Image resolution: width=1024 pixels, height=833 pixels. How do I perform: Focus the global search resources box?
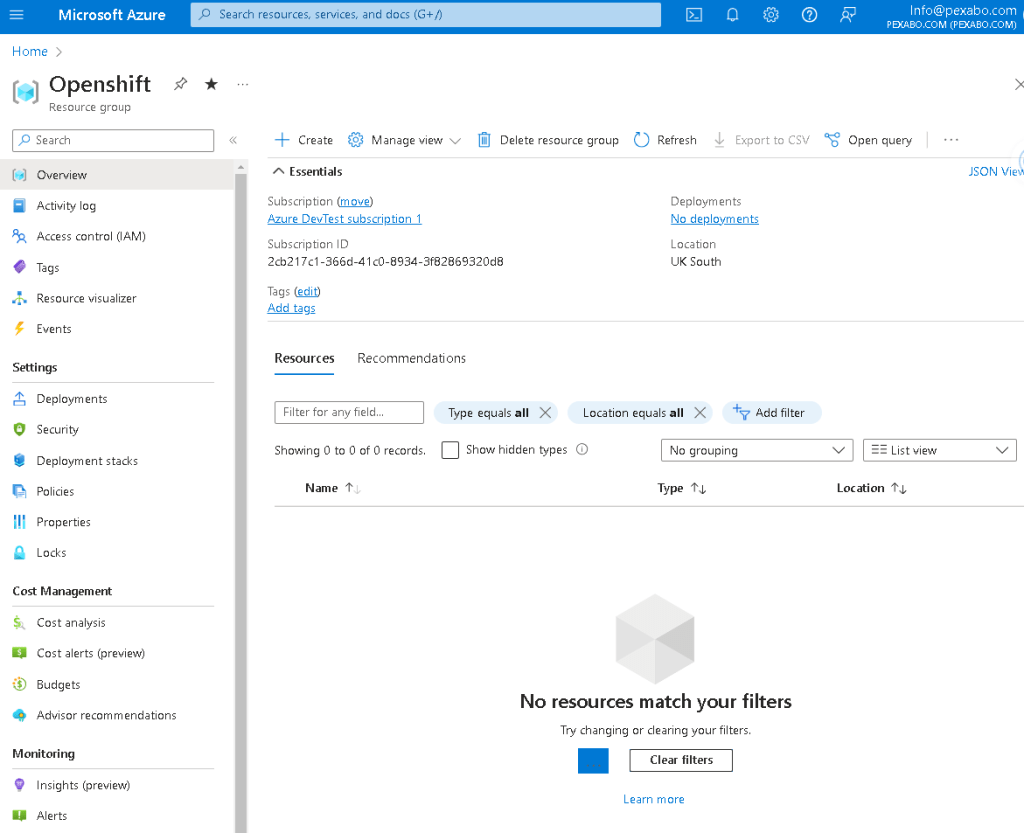[426, 14]
